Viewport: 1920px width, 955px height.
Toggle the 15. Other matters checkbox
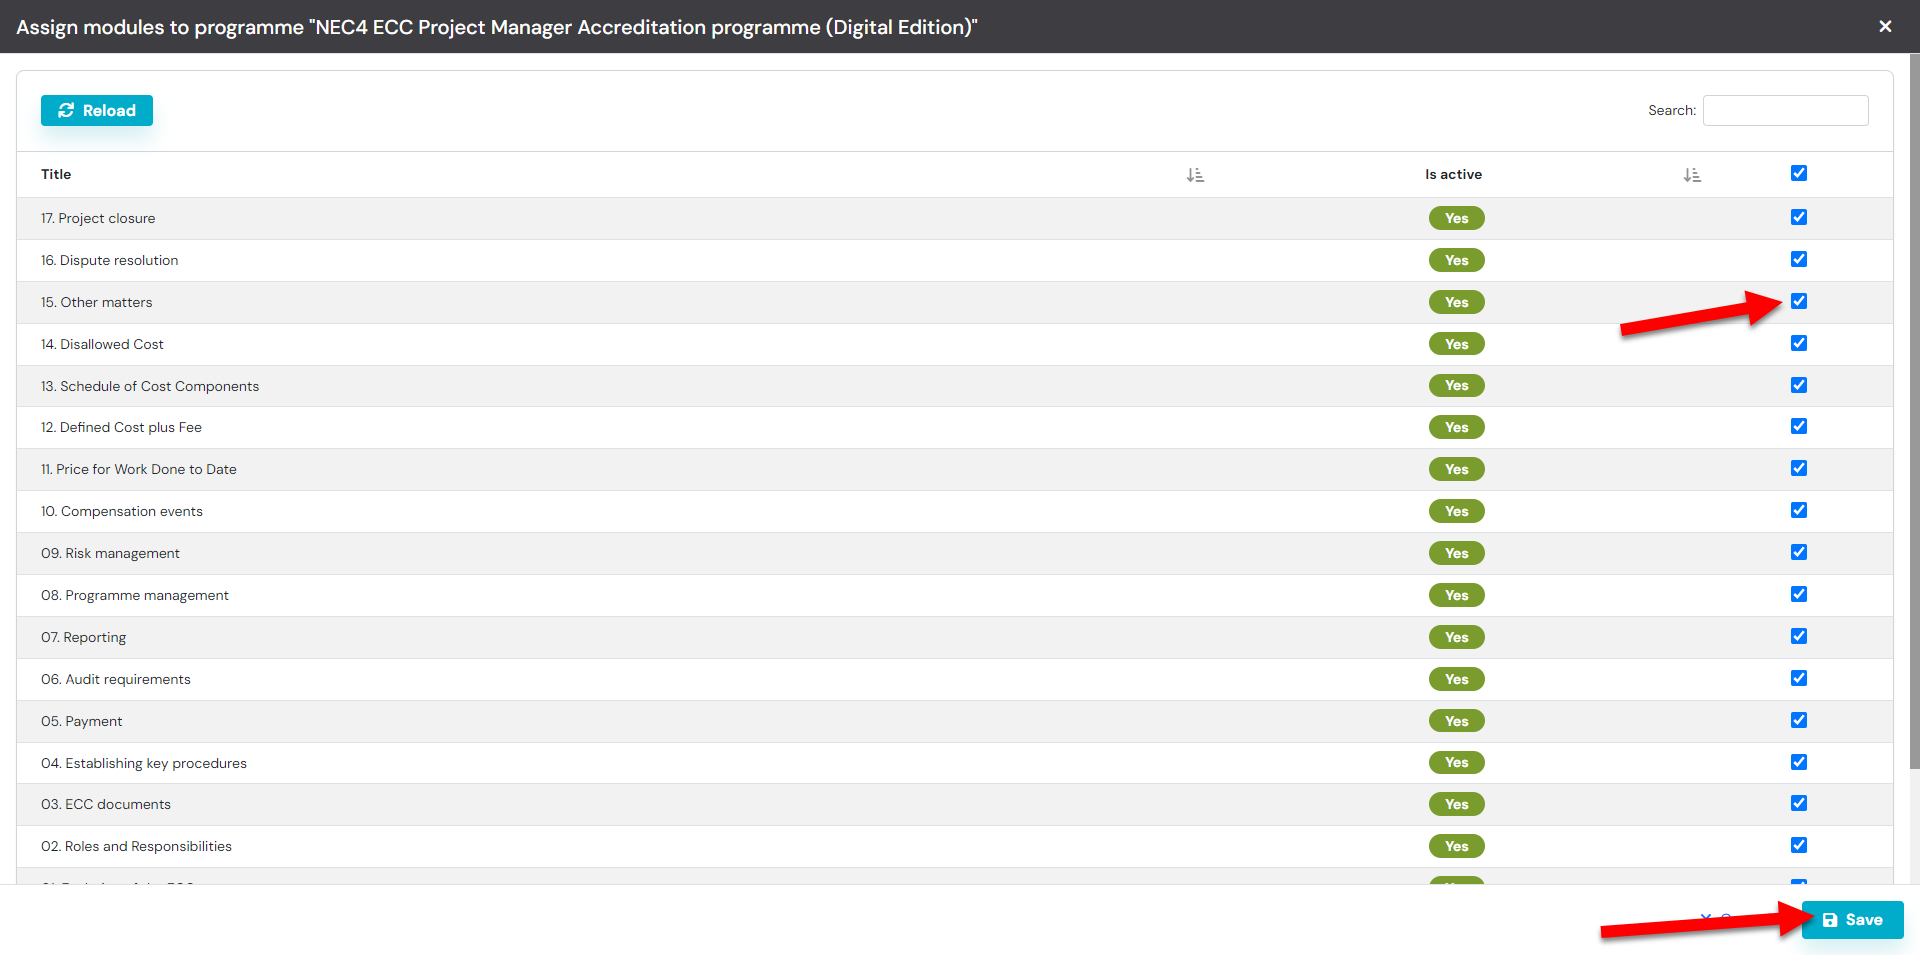point(1799,301)
